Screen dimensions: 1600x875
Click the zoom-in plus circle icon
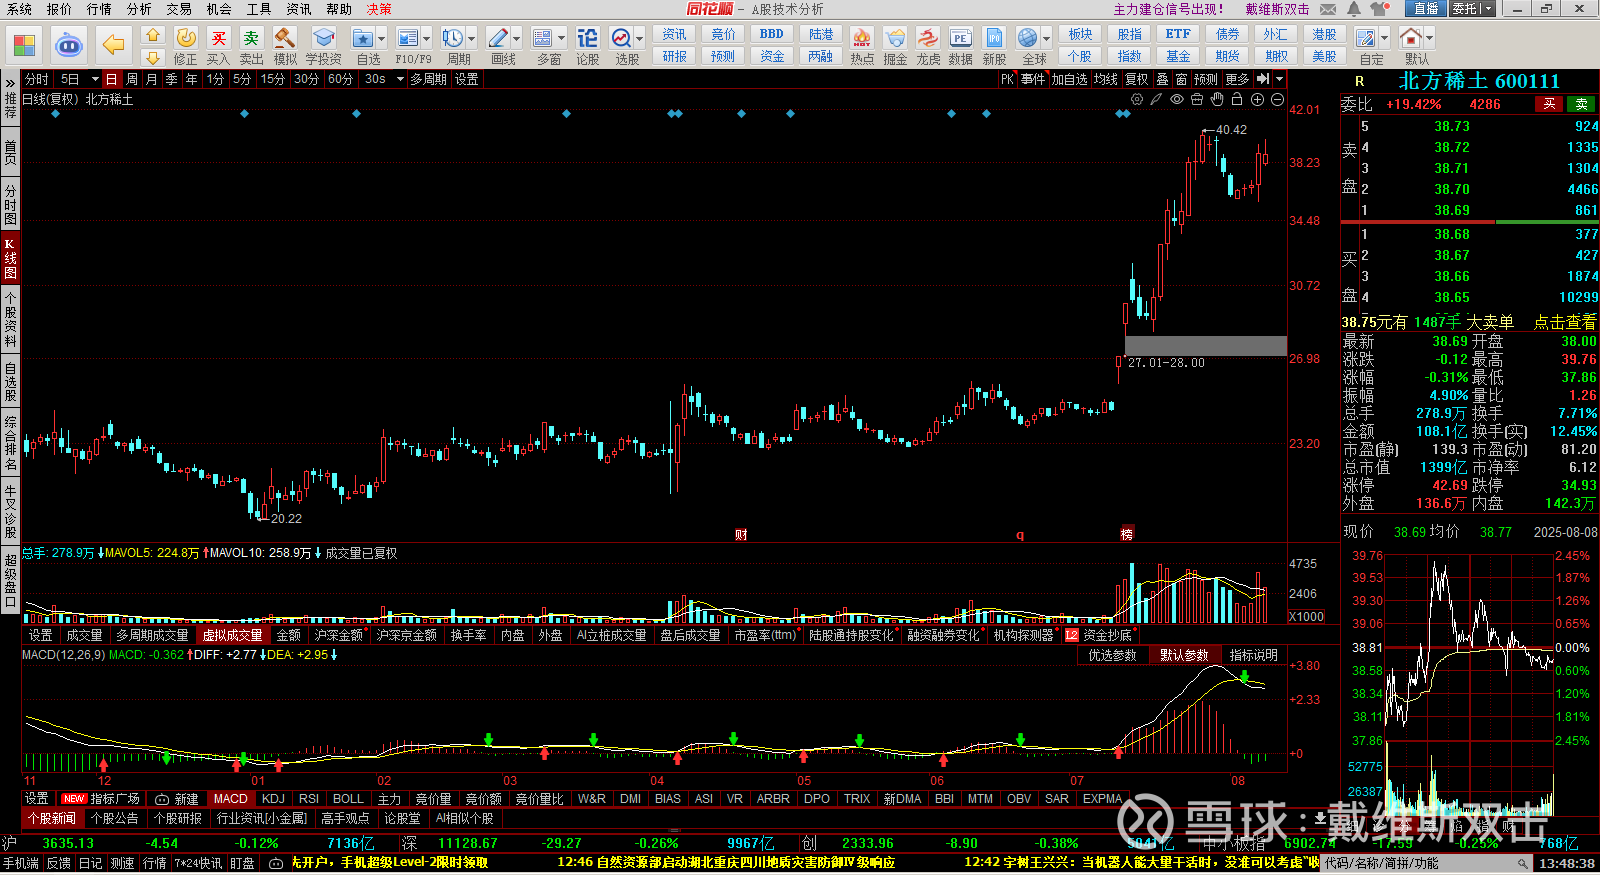click(1257, 99)
